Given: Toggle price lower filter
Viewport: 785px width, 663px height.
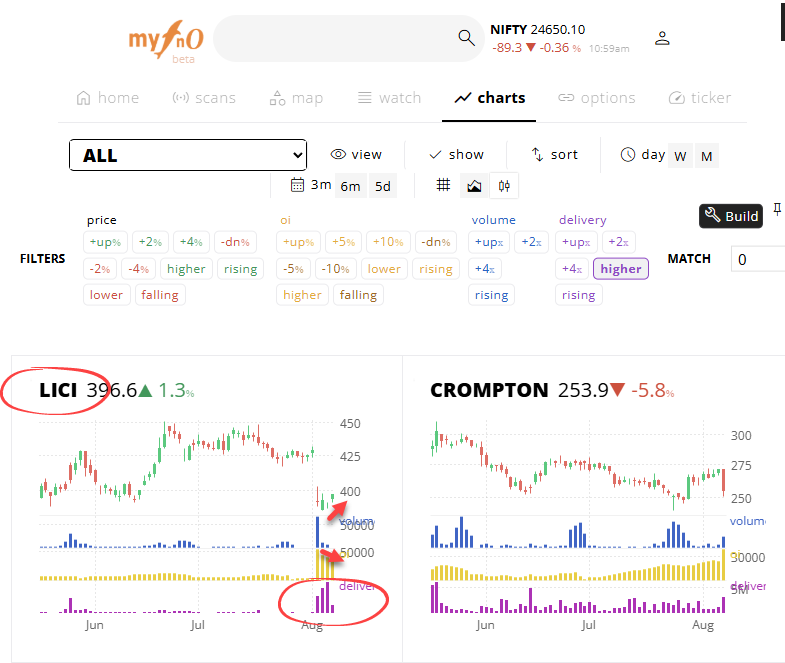Looking at the screenshot, I should click(x=107, y=295).
